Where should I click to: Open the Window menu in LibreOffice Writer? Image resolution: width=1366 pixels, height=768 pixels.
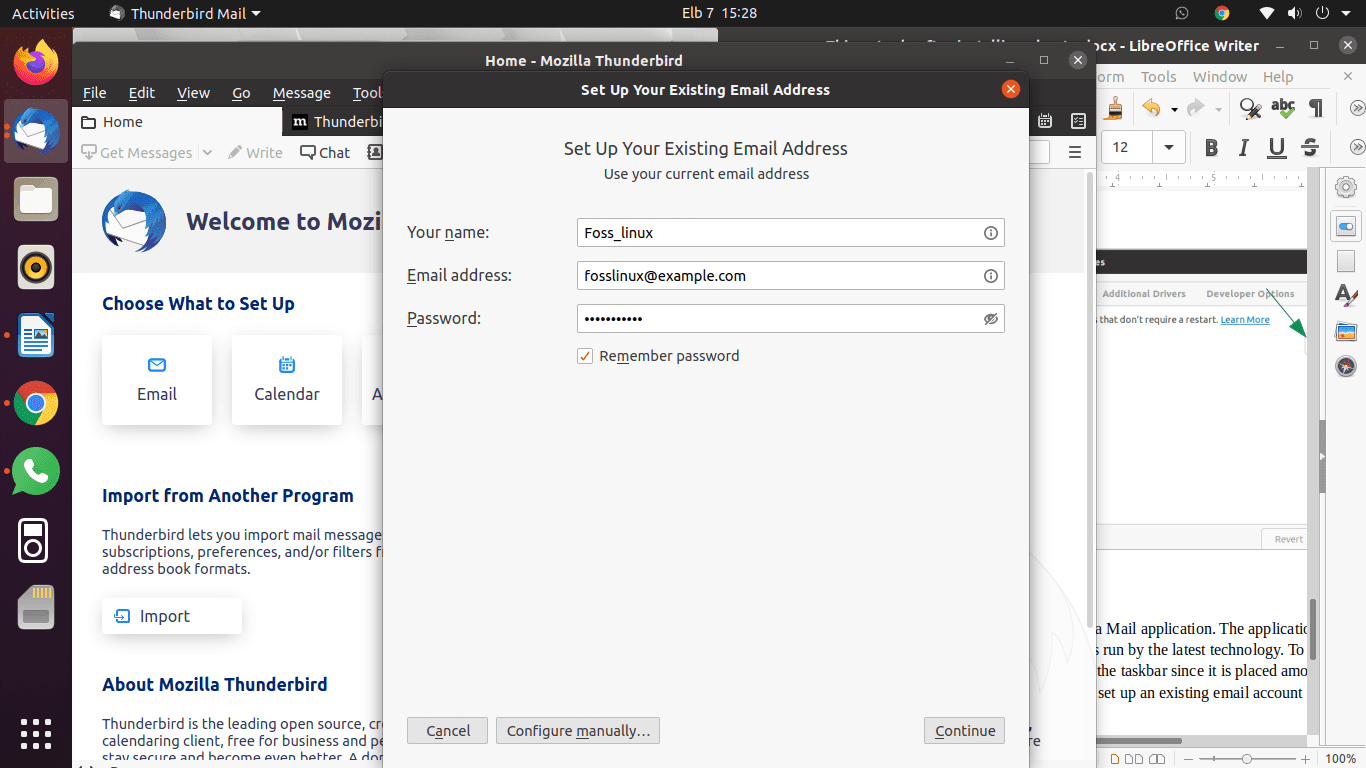pyautogui.click(x=1220, y=77)
